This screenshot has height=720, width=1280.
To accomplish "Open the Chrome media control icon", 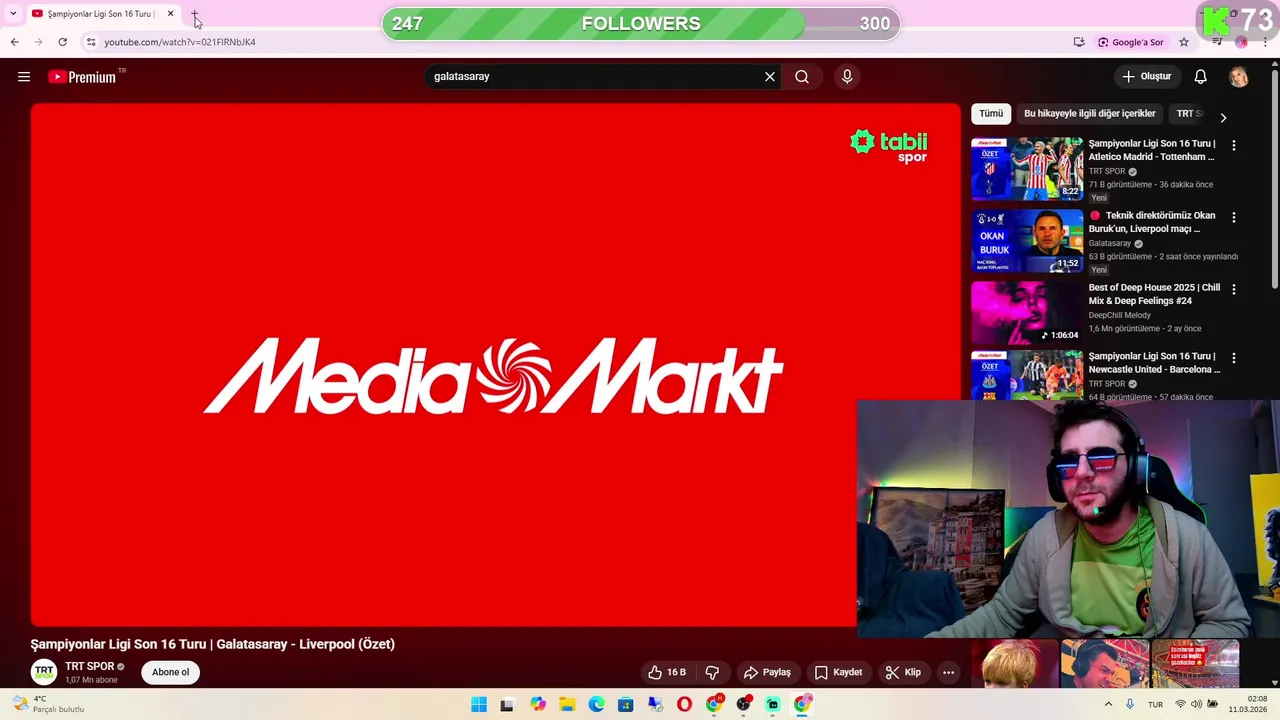I will coord(1217,42).
